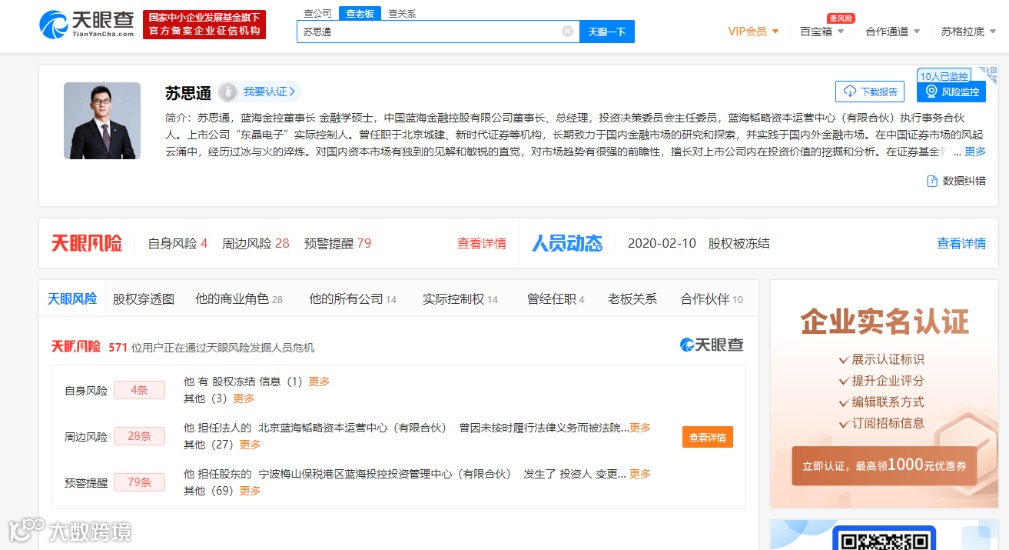Viewport: 1009px width, 550px height.
Task: Click the 天眼查 logo in the risk panel
Action: tap(712, 345)
